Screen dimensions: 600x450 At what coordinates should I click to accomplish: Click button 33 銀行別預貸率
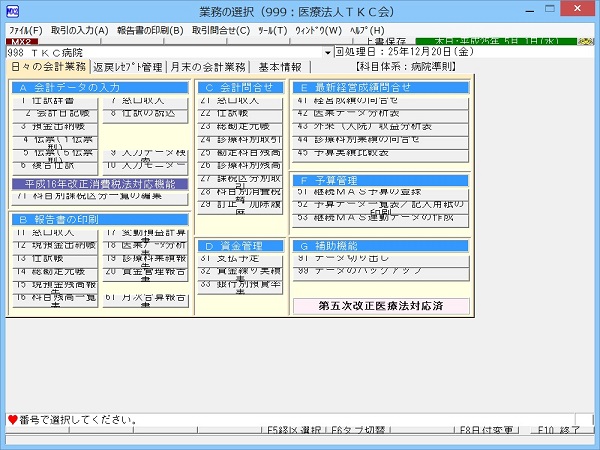coord(240,288)
